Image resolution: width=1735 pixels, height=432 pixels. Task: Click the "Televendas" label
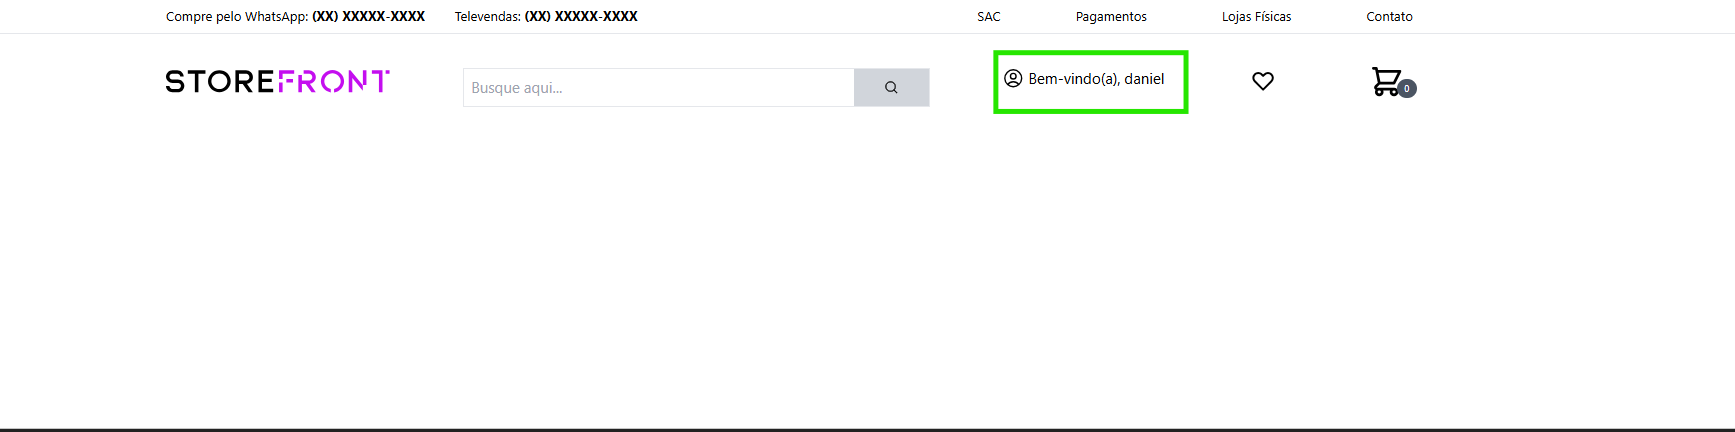(x=487, y=17)
